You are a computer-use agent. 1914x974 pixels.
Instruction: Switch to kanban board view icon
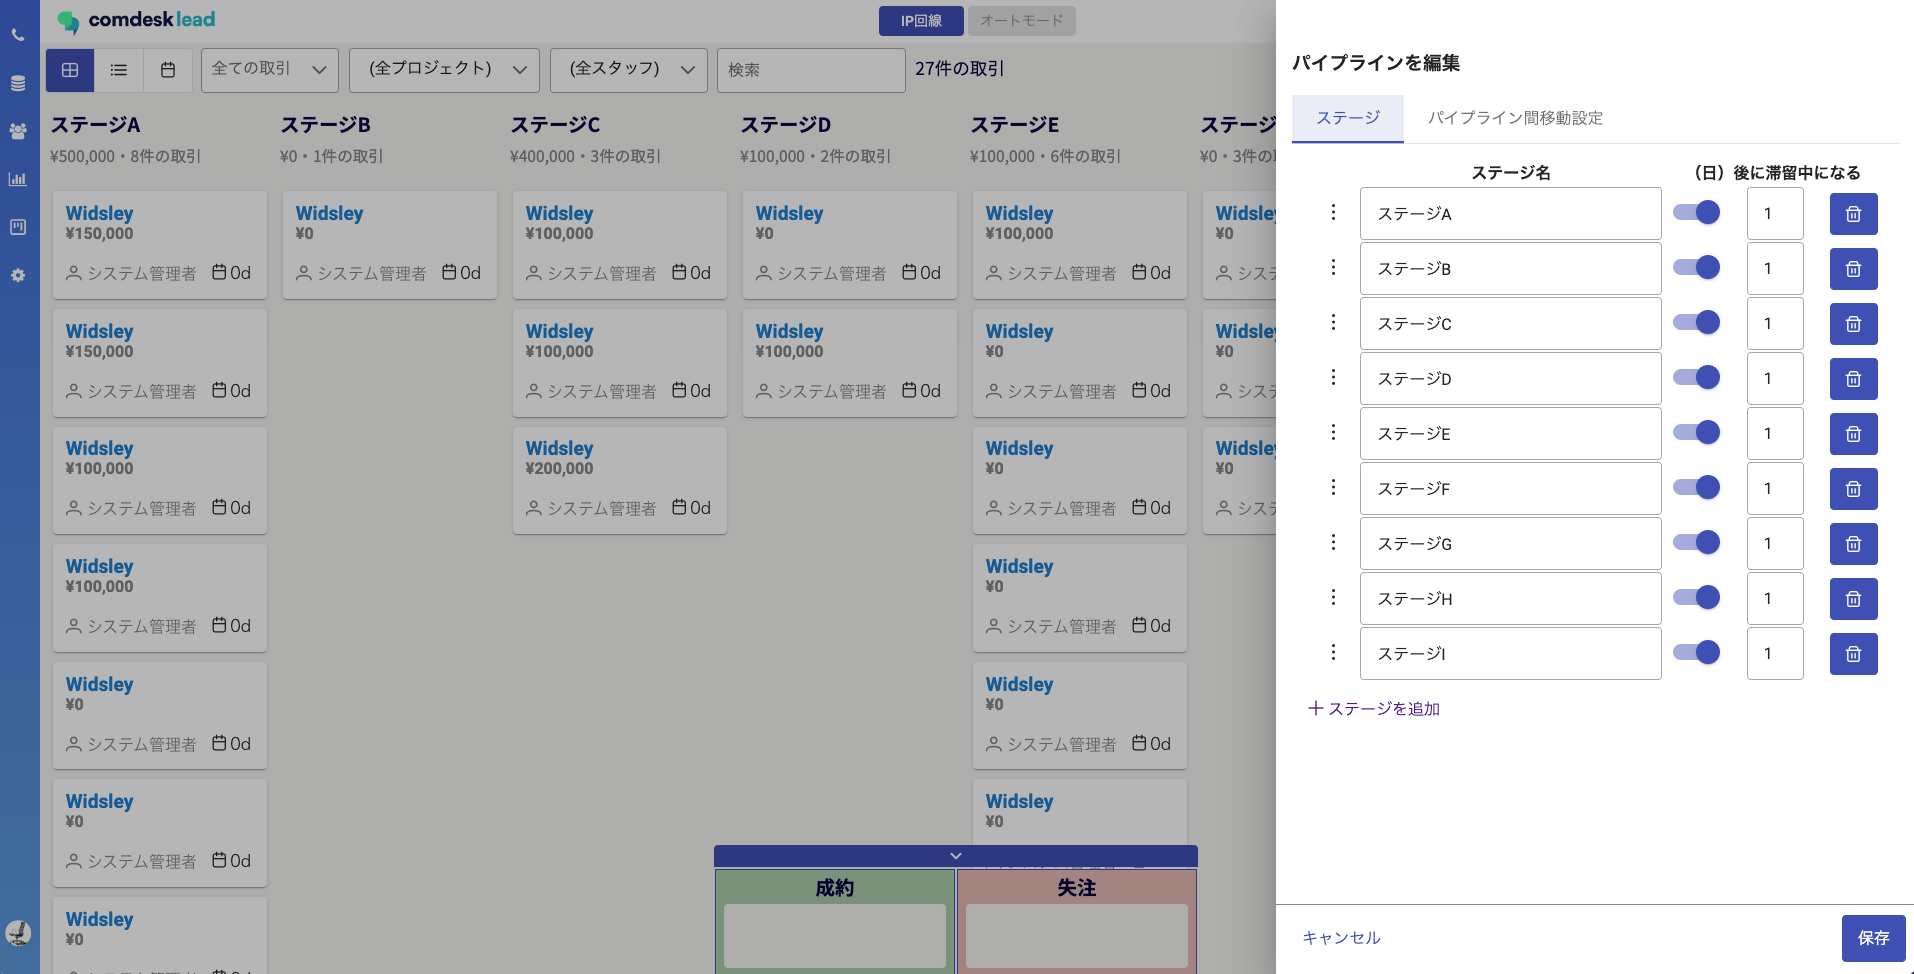pyautogui.click(x=70, y=70)
